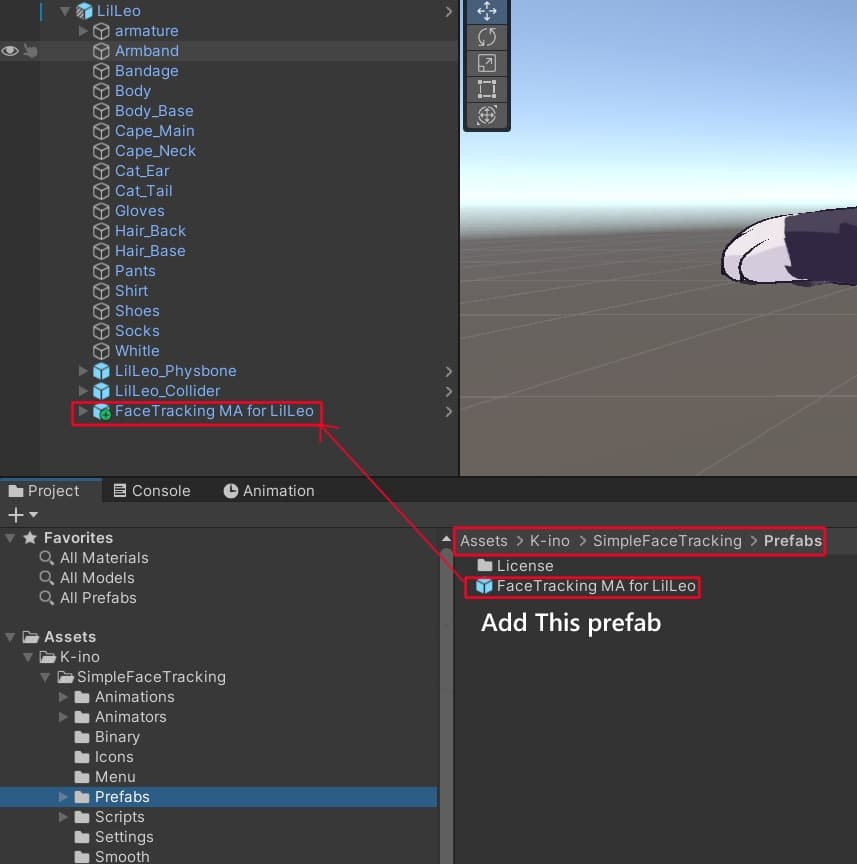Expand LilLeo_Physbone in hierarchy
The width and height of the screenshot is (857, 864).
coord(83,371)
